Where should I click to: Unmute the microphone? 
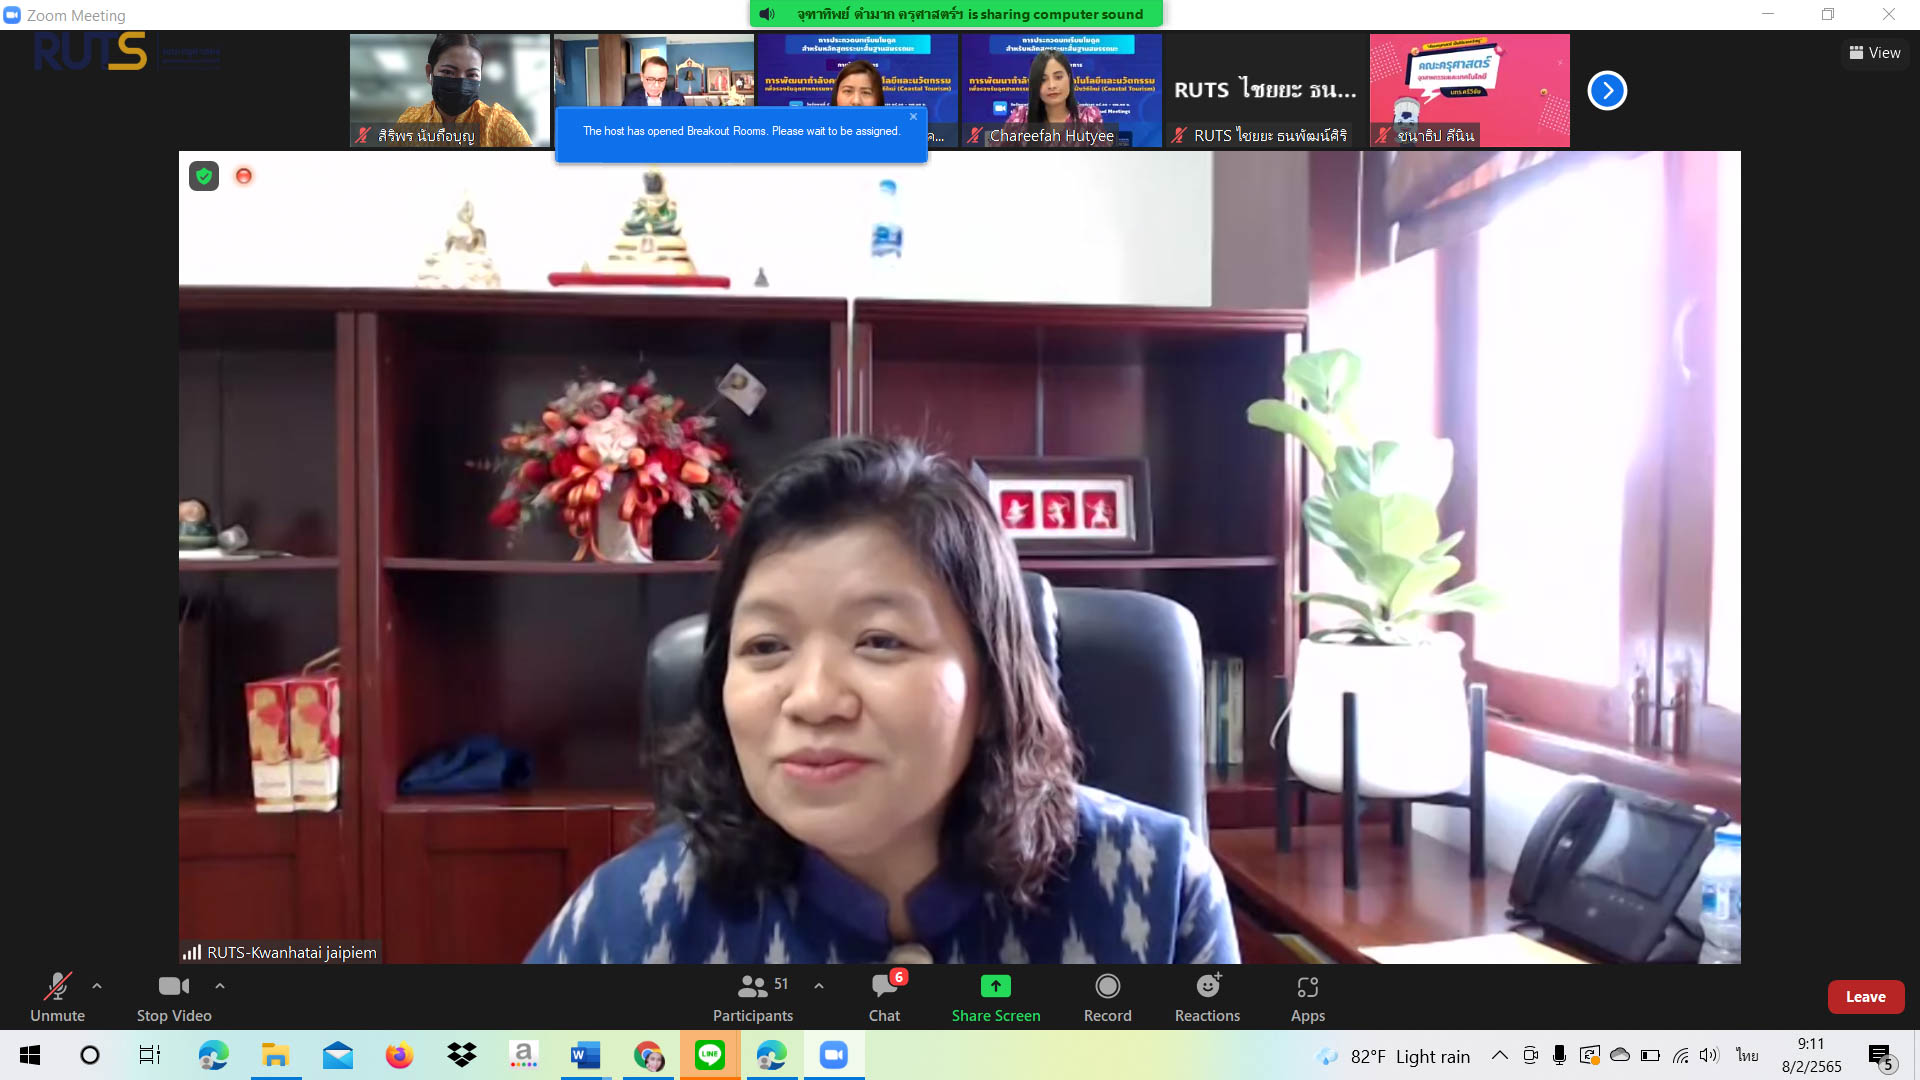pos(57,997)
